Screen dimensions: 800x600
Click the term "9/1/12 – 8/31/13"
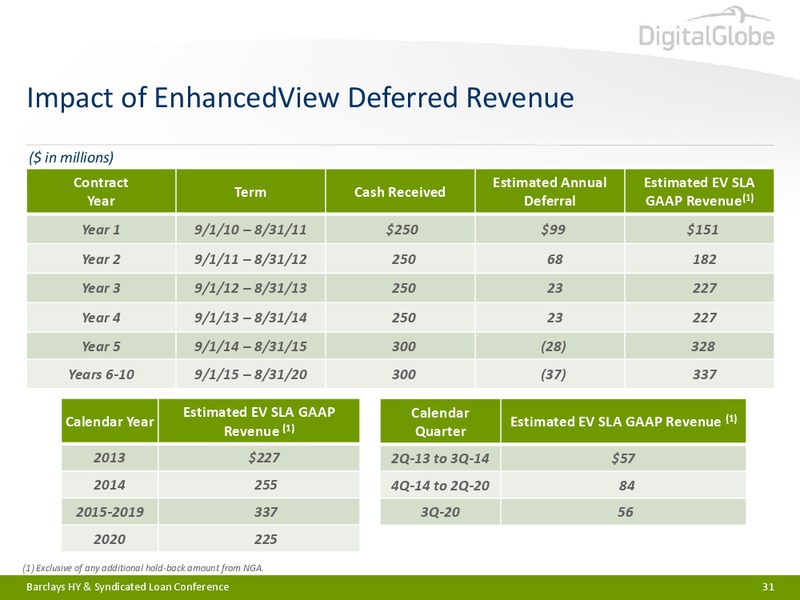tap(251, 288)
